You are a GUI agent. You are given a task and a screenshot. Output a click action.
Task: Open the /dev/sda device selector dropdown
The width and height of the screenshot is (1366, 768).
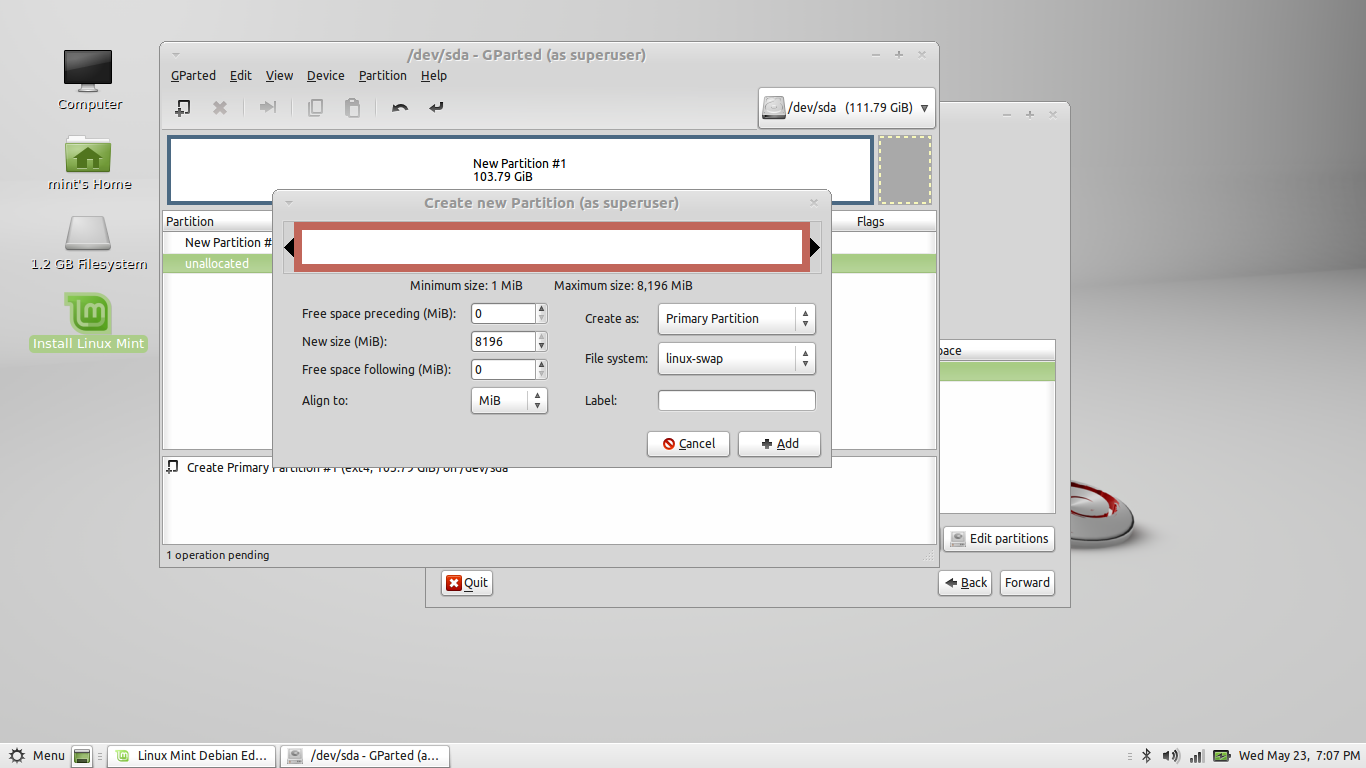click(x=847, y=108)
